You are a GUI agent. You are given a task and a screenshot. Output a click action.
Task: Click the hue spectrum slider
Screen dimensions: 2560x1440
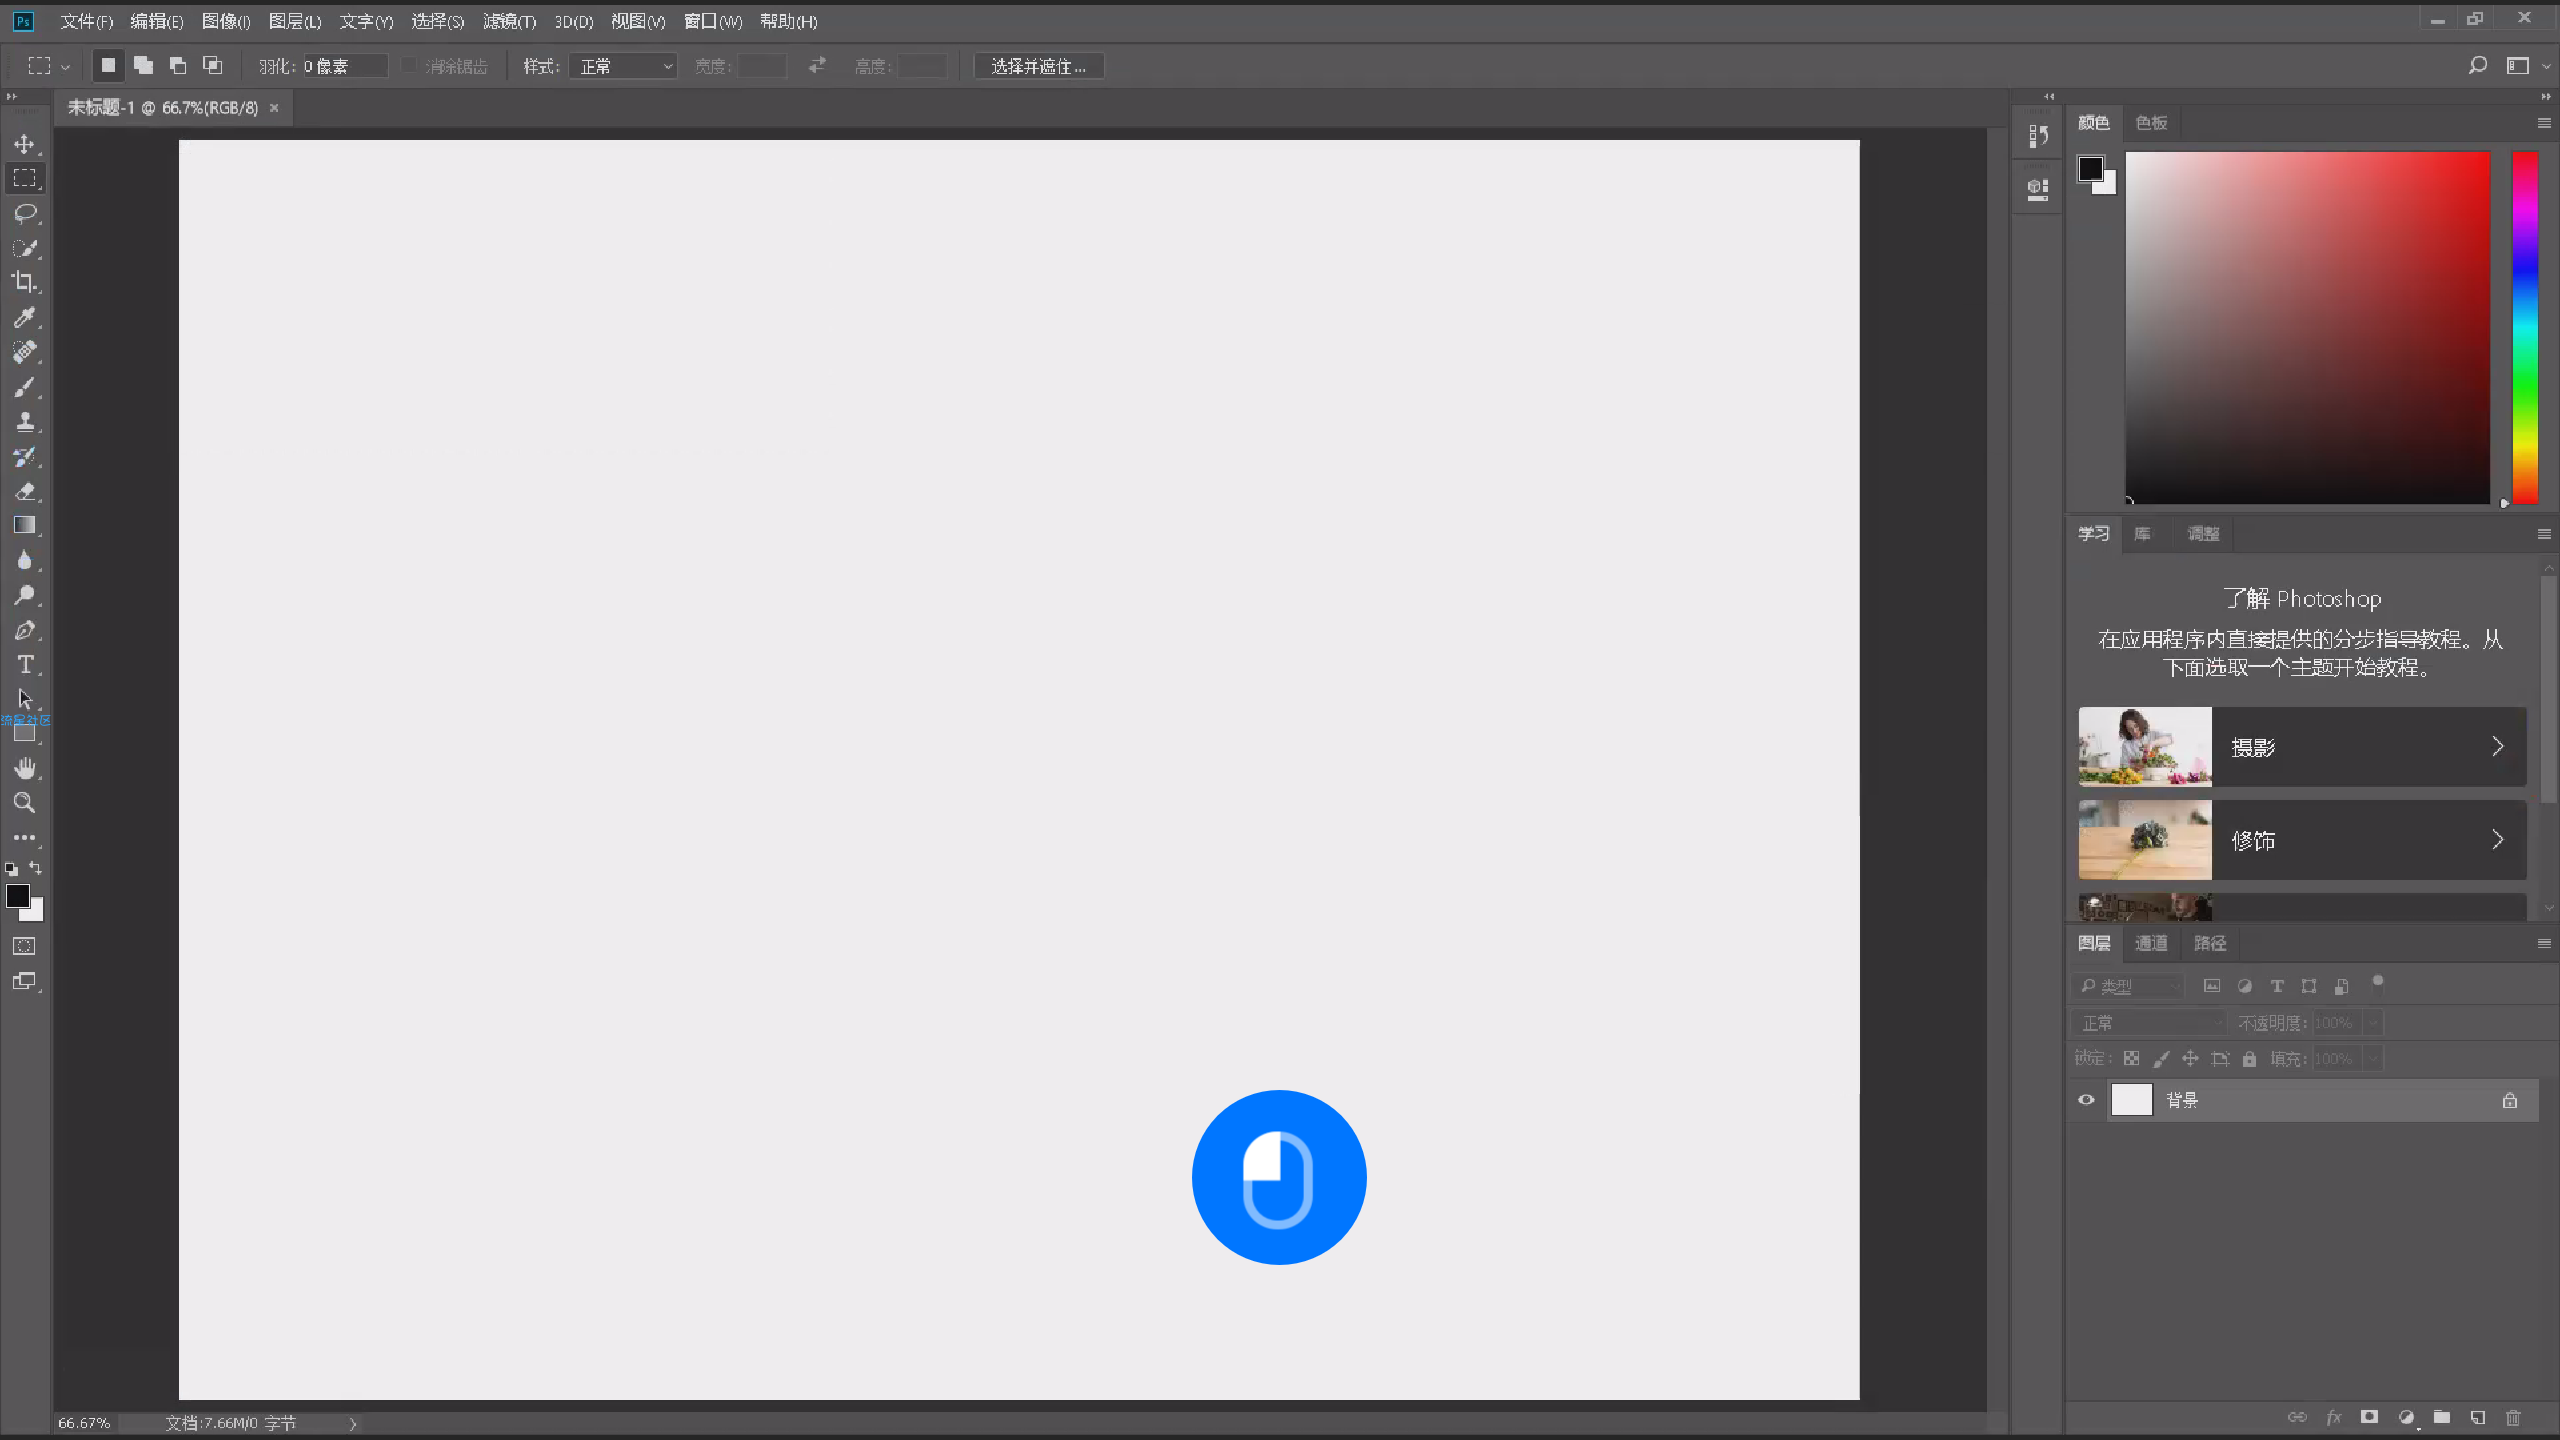(2525, 328)
